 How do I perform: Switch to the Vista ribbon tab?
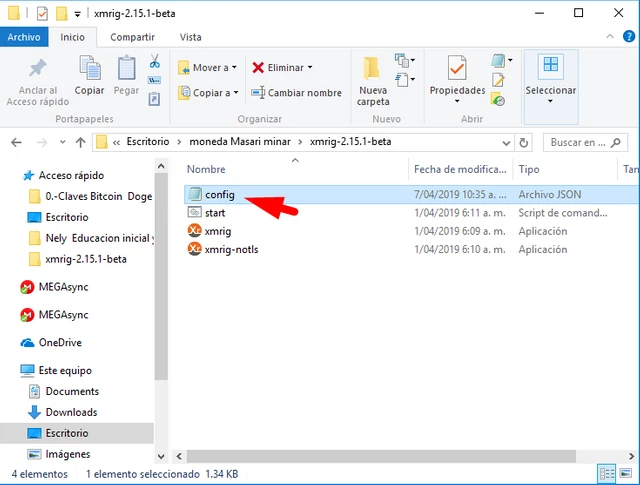click(190, 37)
